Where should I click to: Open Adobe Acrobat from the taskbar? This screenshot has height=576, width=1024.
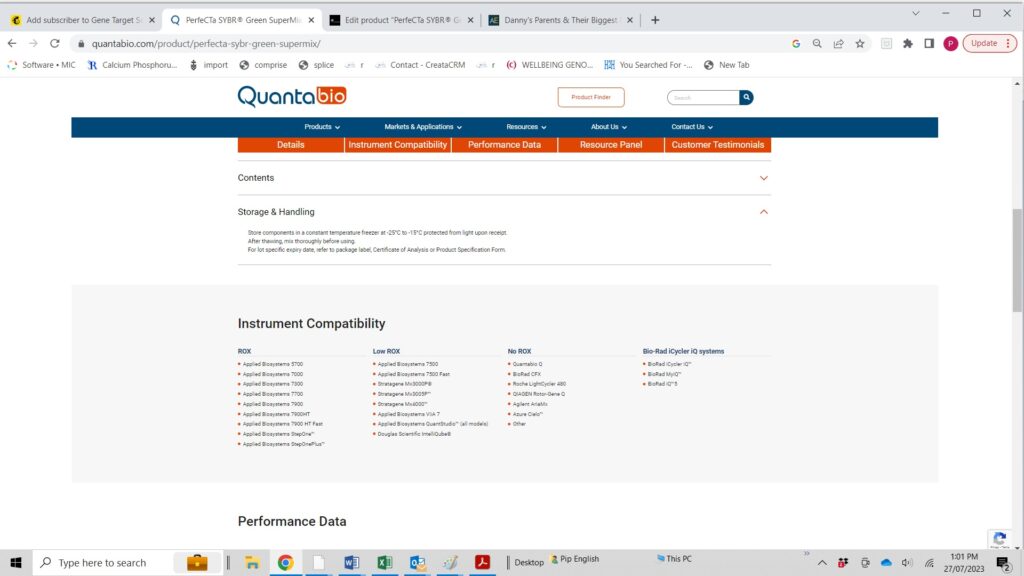(483, 562)
